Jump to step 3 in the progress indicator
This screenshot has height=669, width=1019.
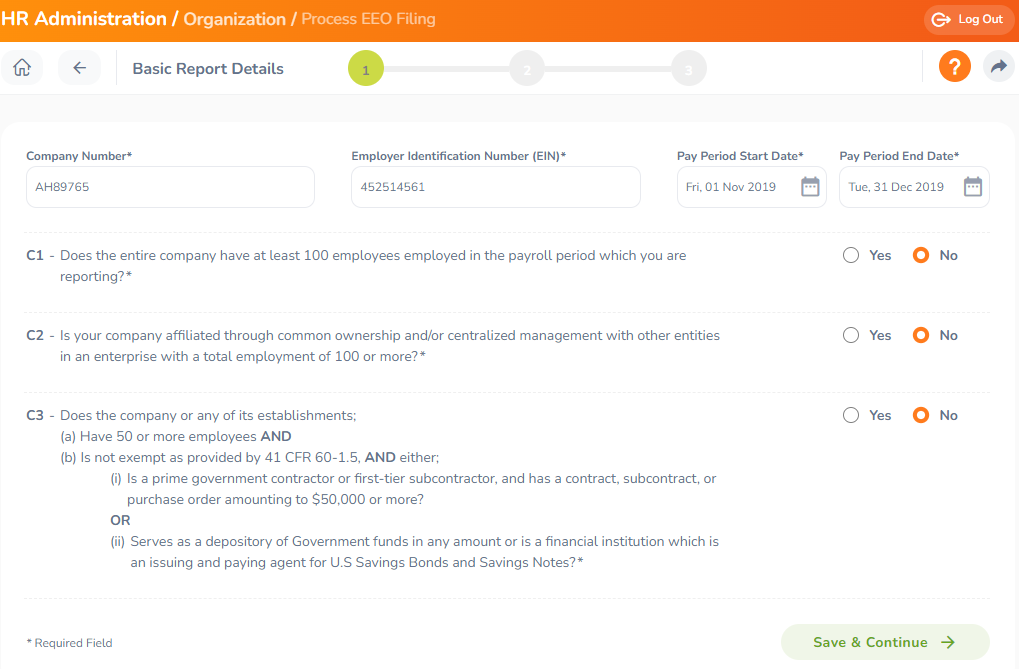click(x=688, y=68)
